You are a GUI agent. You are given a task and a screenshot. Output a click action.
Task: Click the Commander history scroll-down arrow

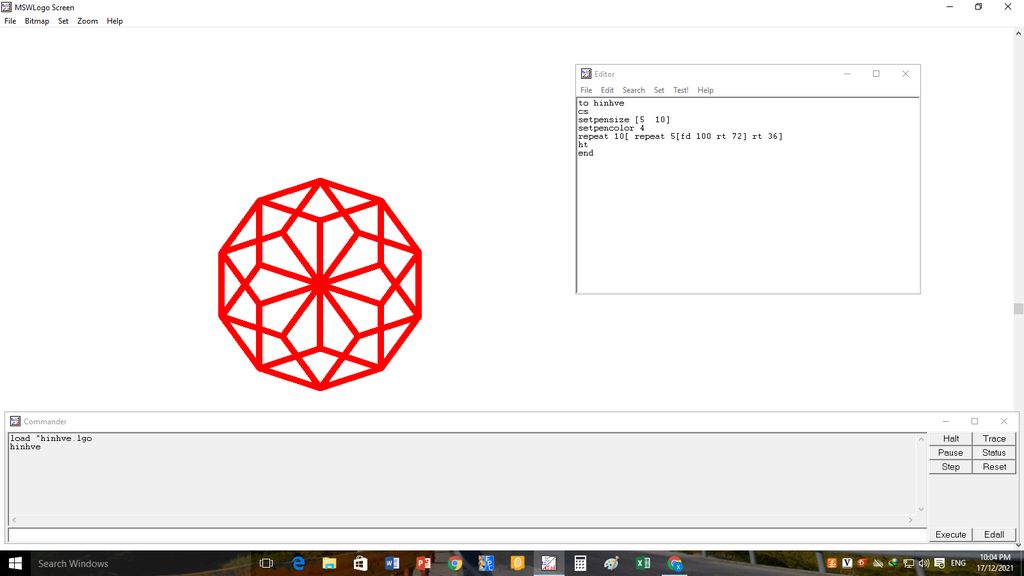(x=921, y=509)
